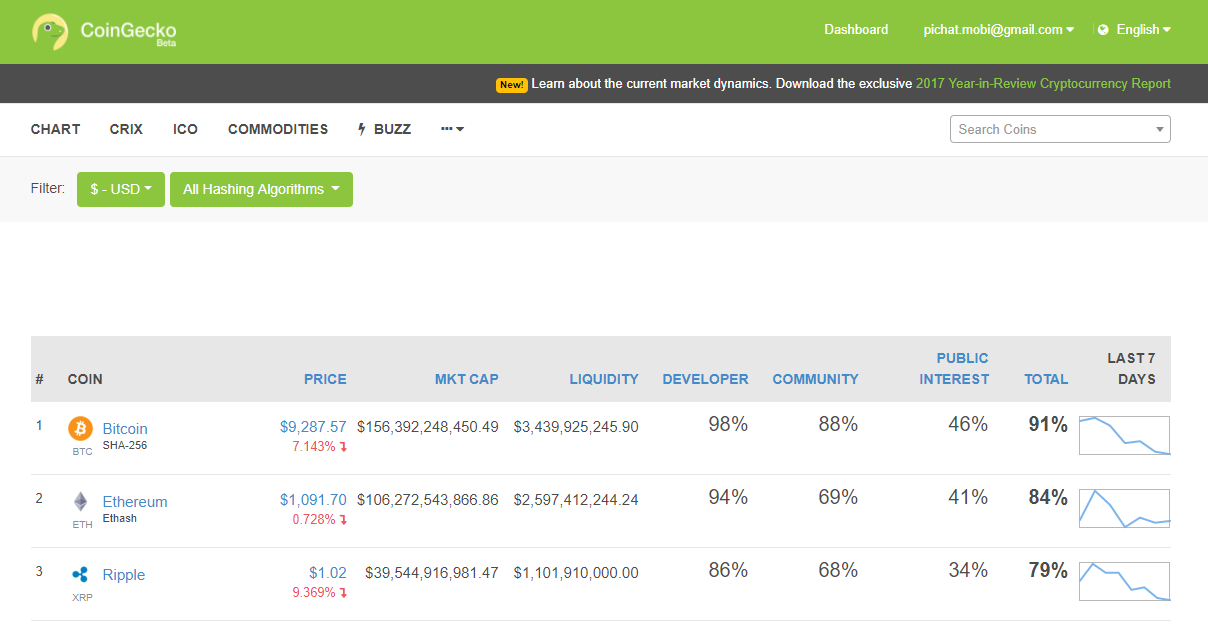Click the Bitcoin orange coin icon
This screenshot has width=1208, height=626.
[x=80, y=429]
